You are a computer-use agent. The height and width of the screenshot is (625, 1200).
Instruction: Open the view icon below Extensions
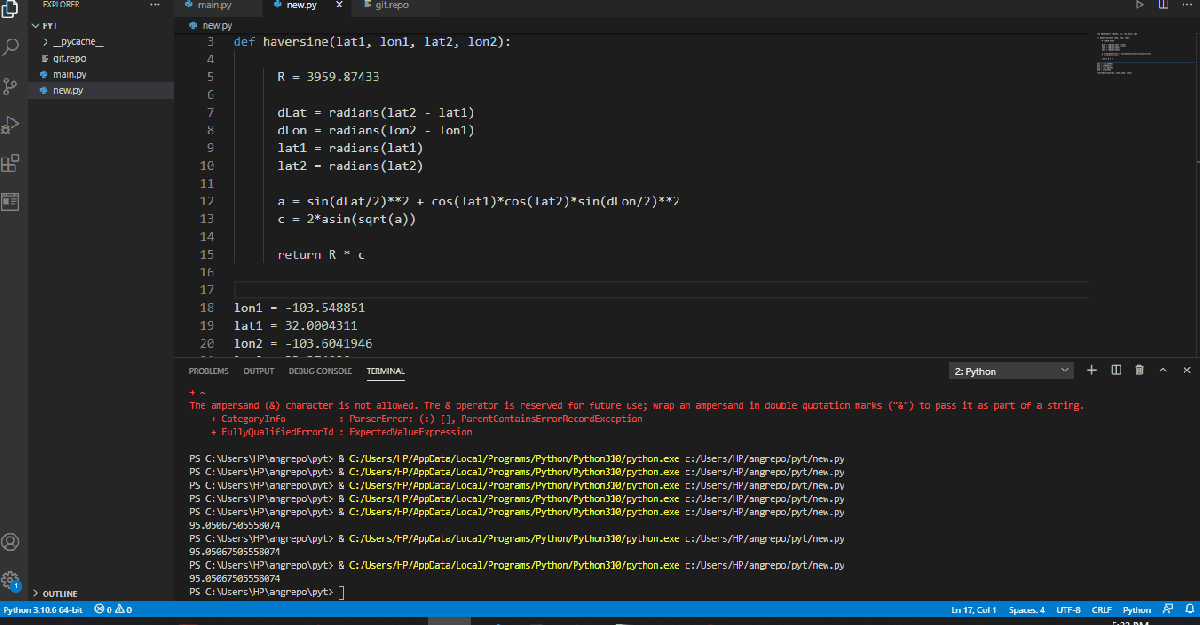(11, 201)
